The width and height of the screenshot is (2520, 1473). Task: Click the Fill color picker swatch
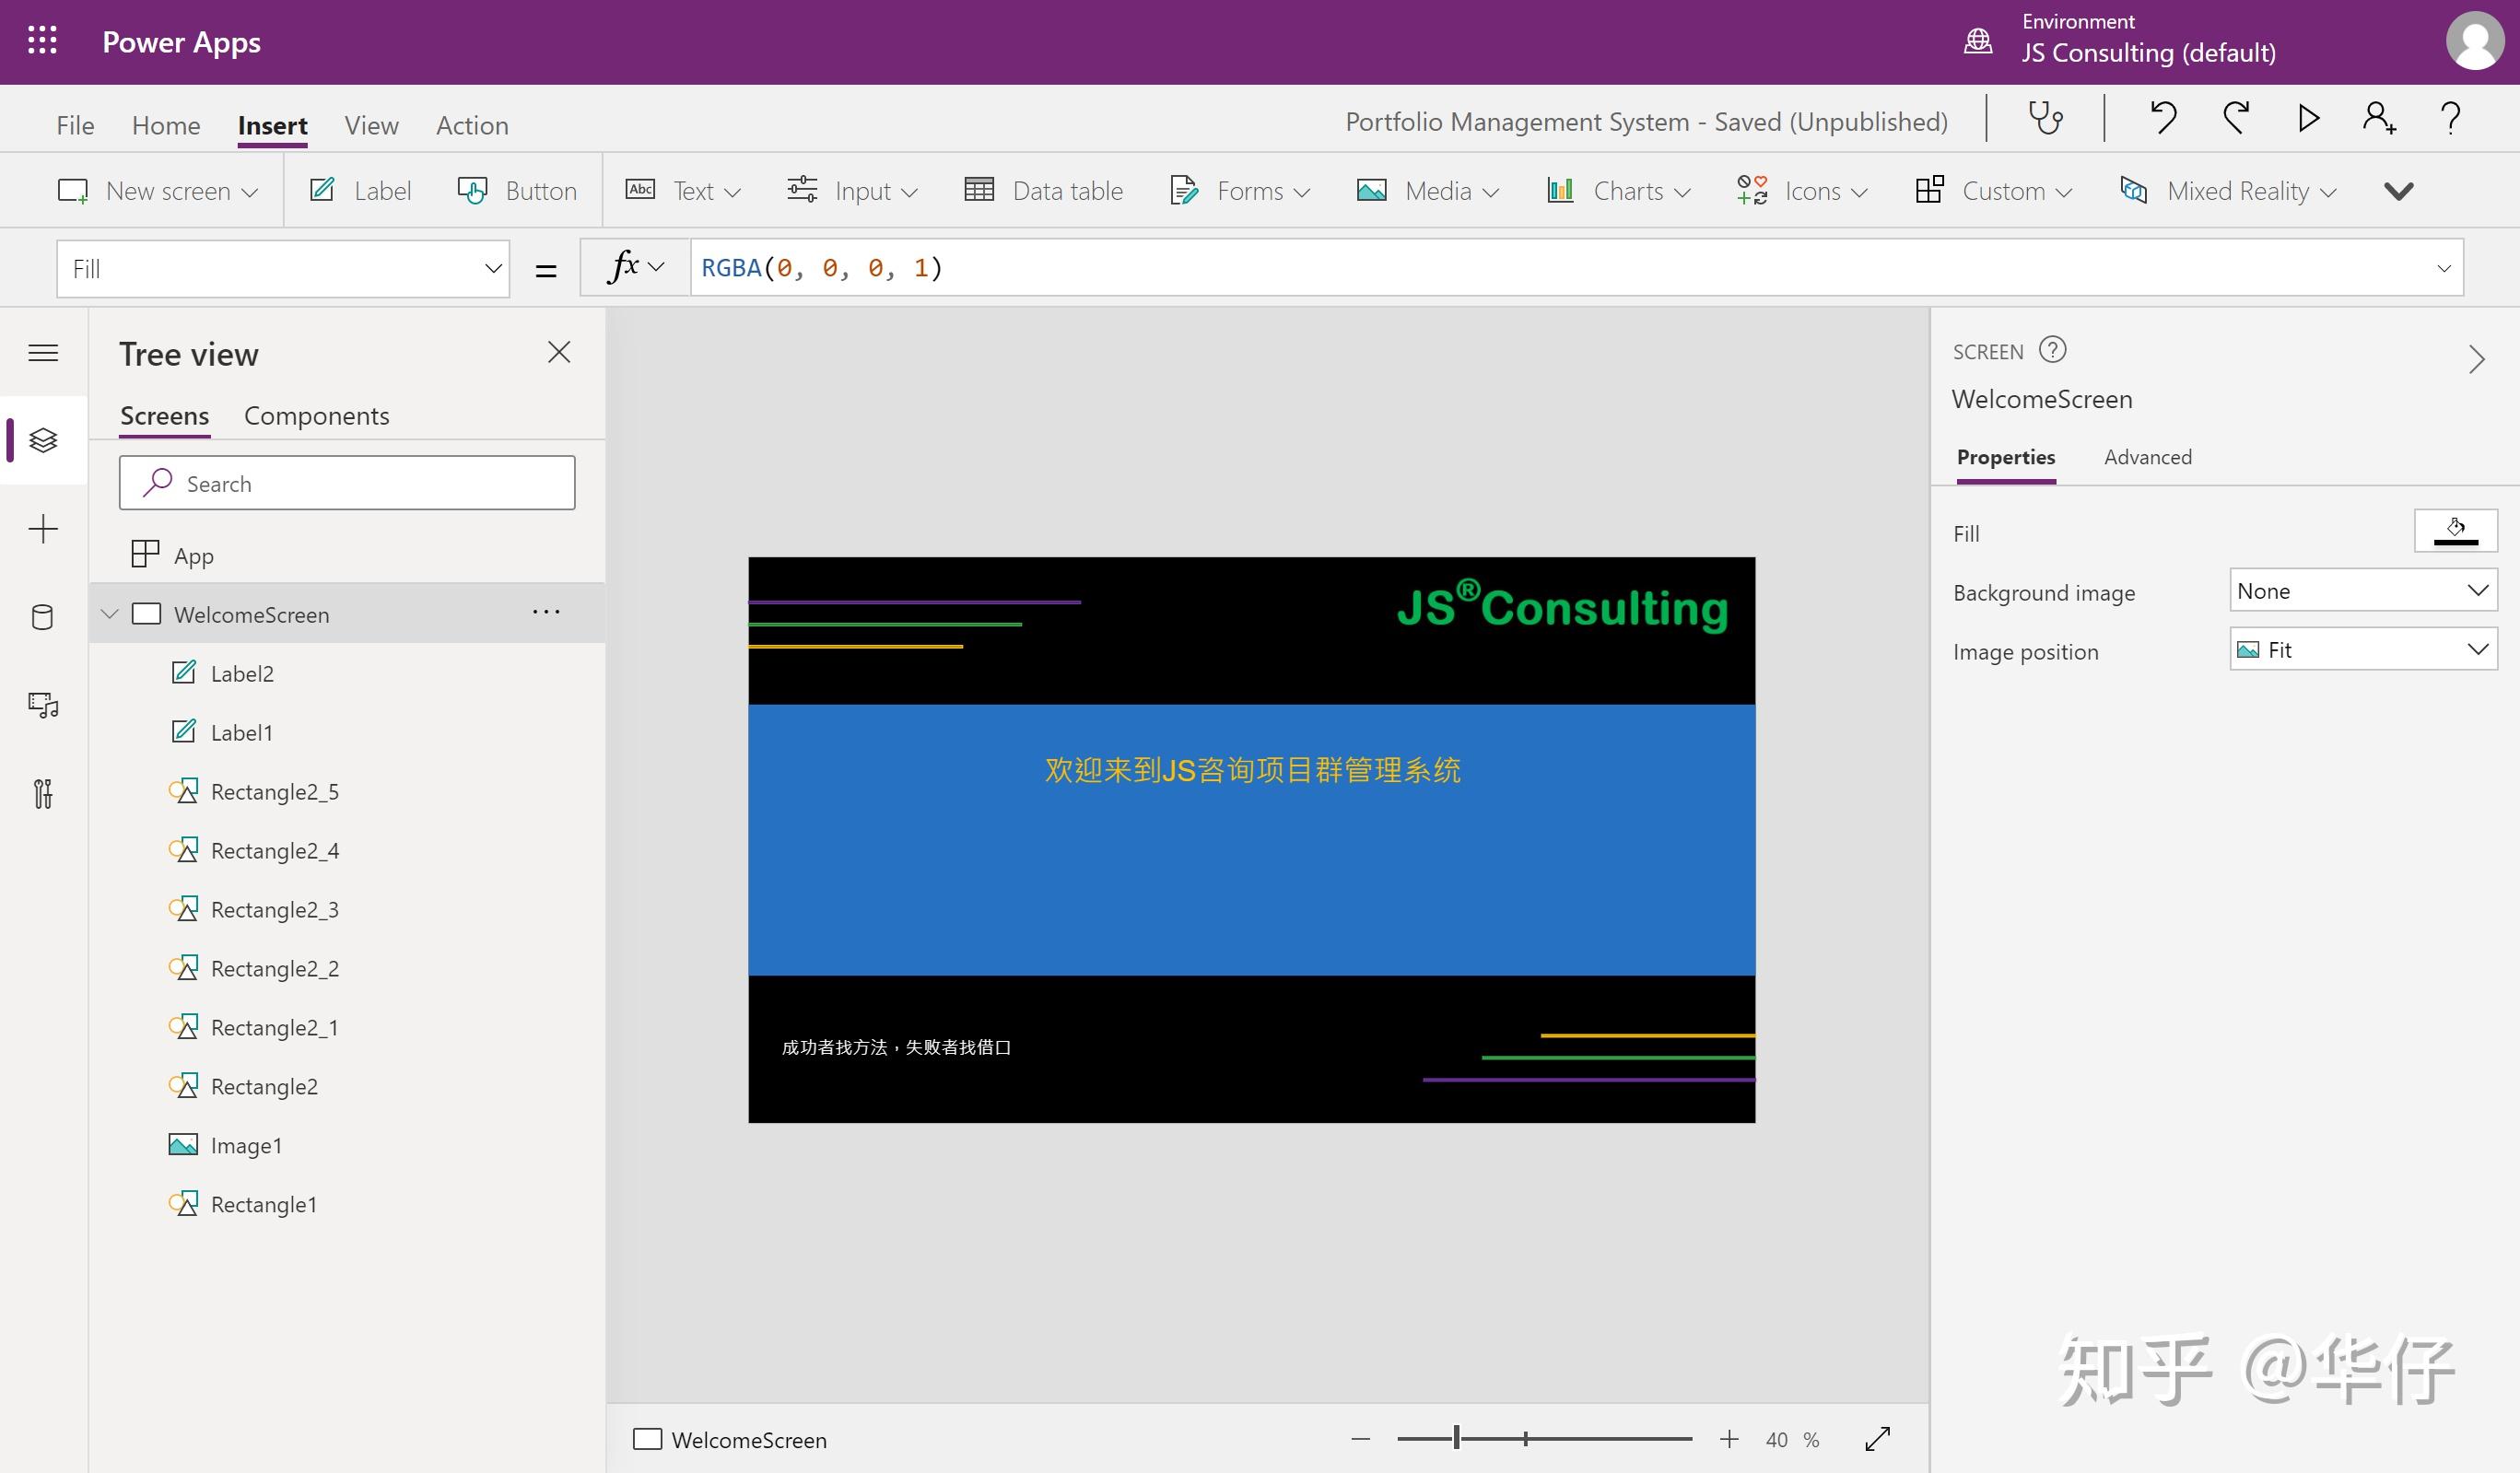click(x=2455, y=530)
